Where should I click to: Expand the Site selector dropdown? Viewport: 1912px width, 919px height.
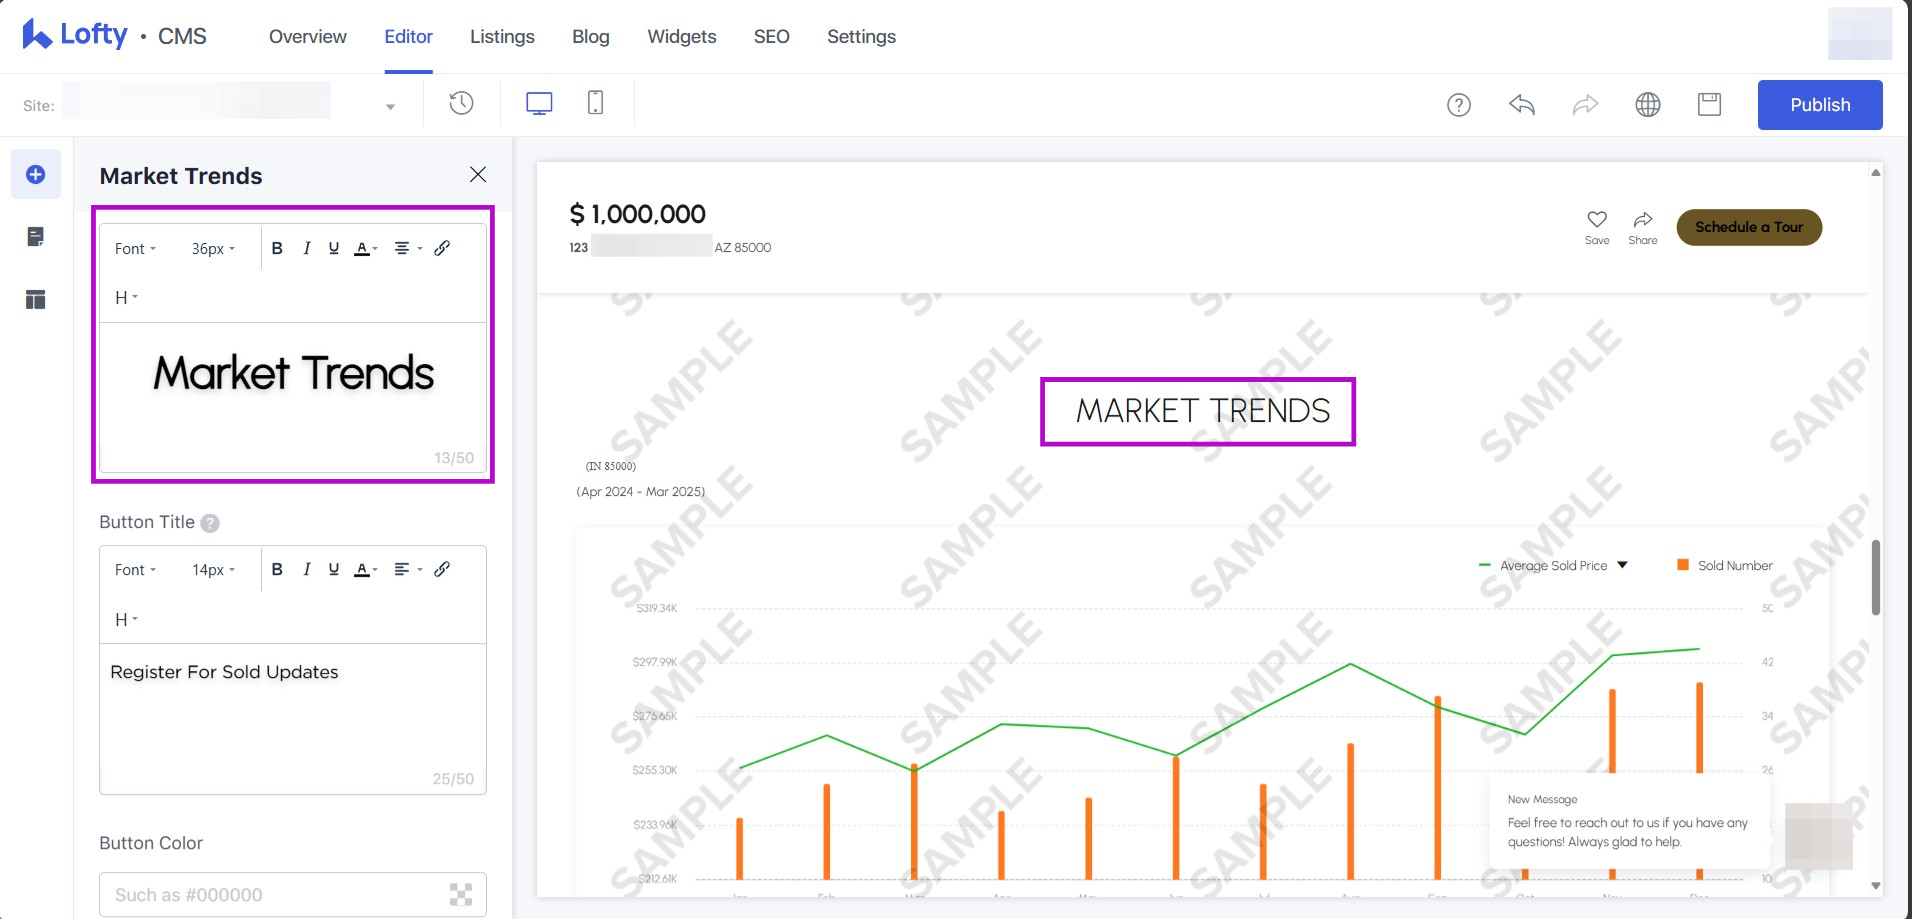pyautogui.click(x=390, y=106)
